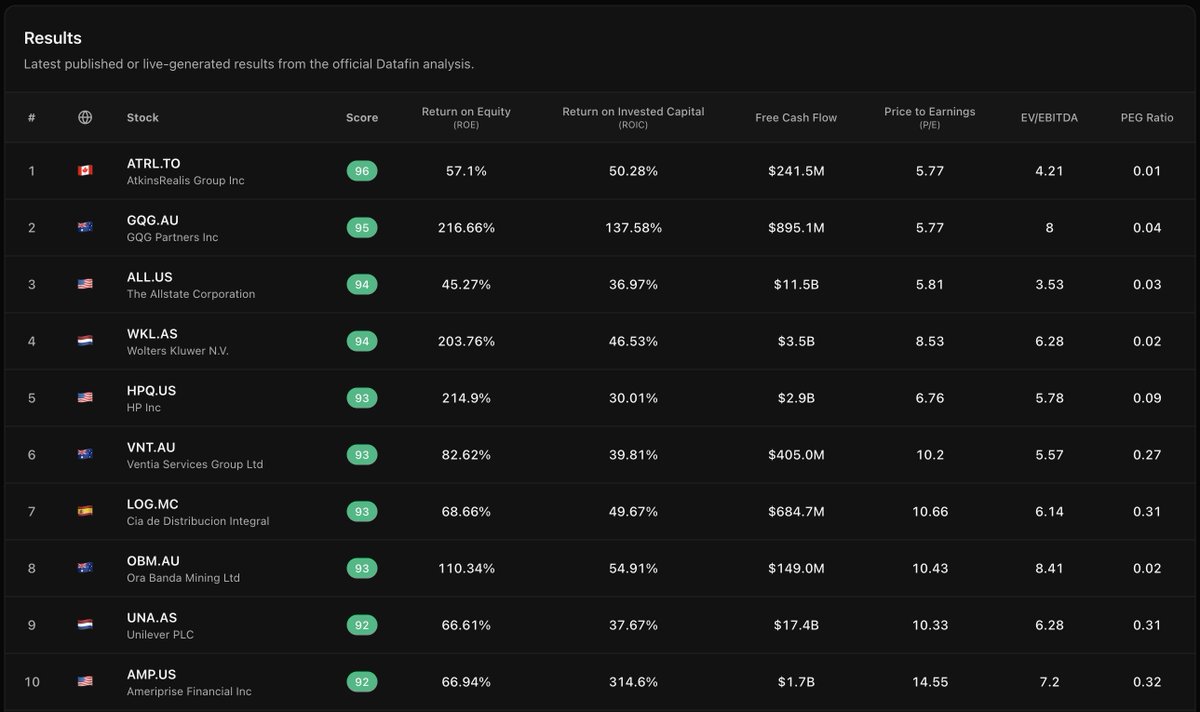Click the Netherlands flag beside WKL.AS
Screen dimensions: 1200x712
point(85,341)
